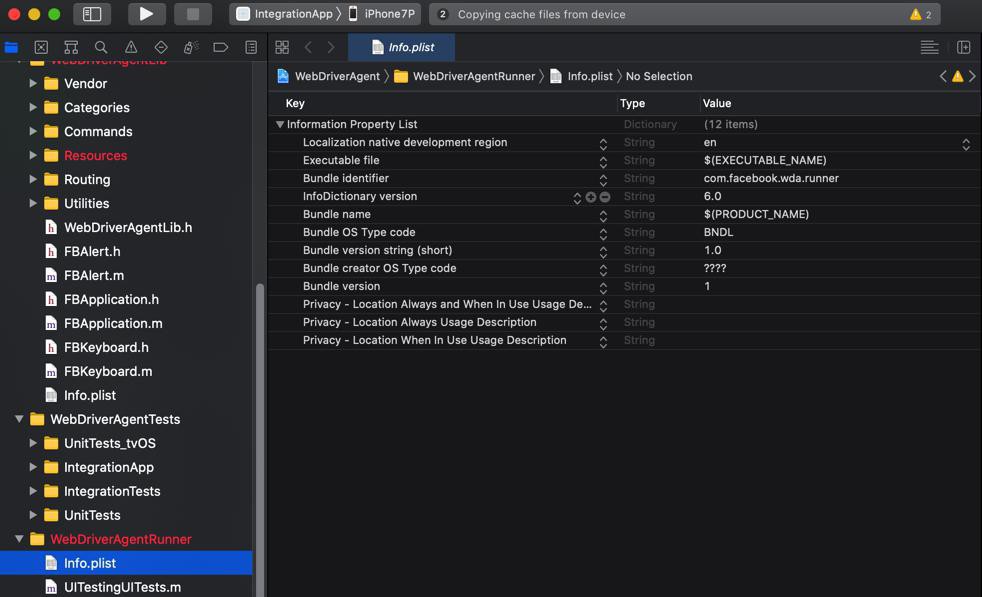
Task: Open value popup for development region
Action: pyautogui.click(x=966, y=144)
